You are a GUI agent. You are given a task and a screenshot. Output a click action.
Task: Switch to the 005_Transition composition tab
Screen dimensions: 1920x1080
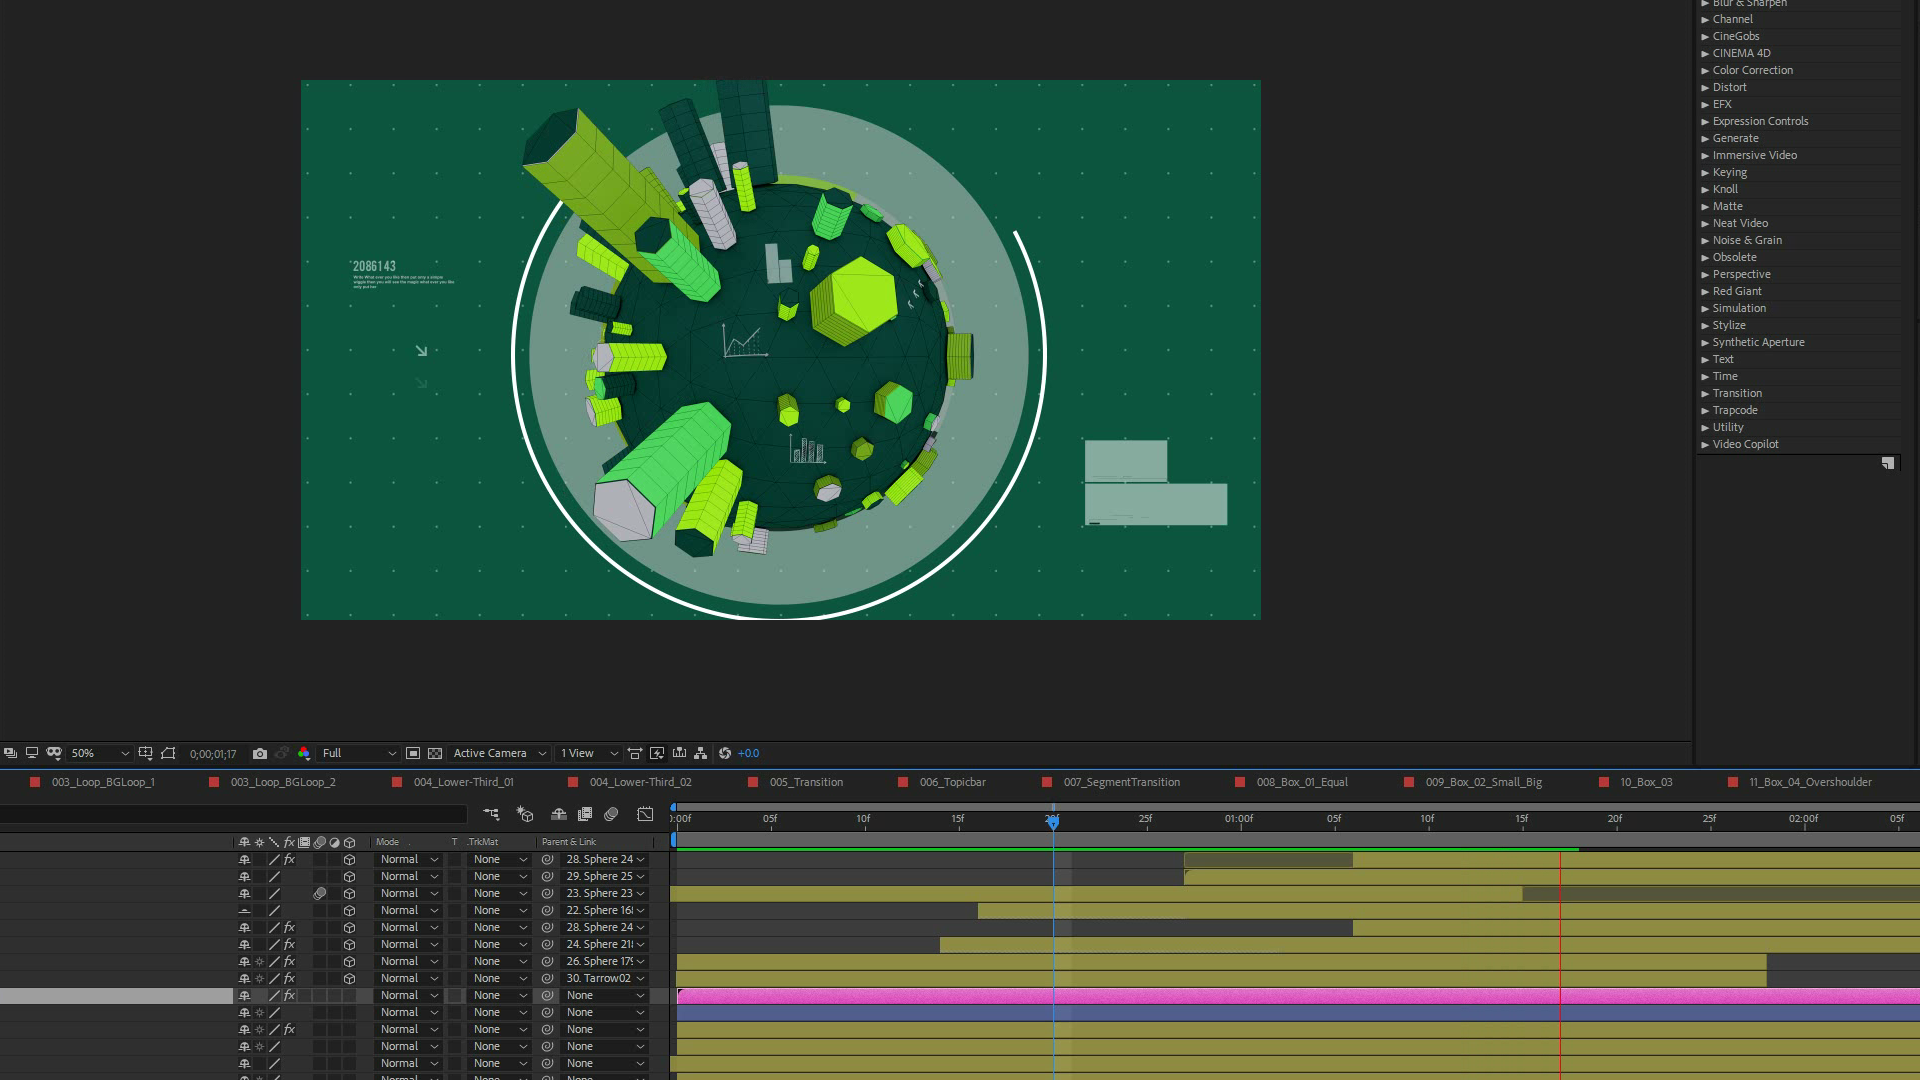[x=806, y=783]
